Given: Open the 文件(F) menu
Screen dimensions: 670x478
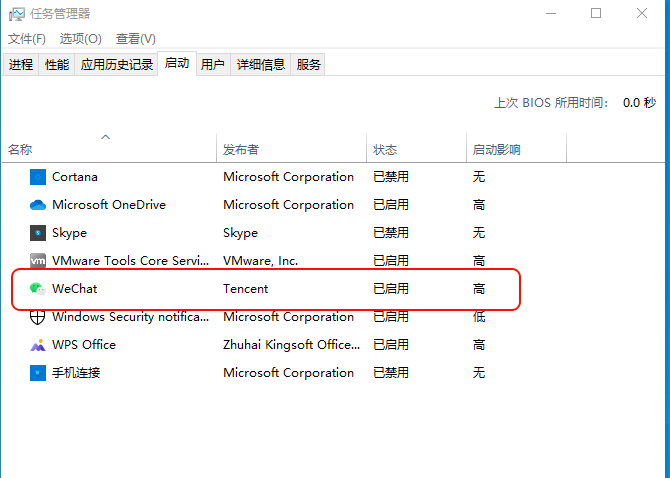Looking at the screenshot, I should click(26, 39).
